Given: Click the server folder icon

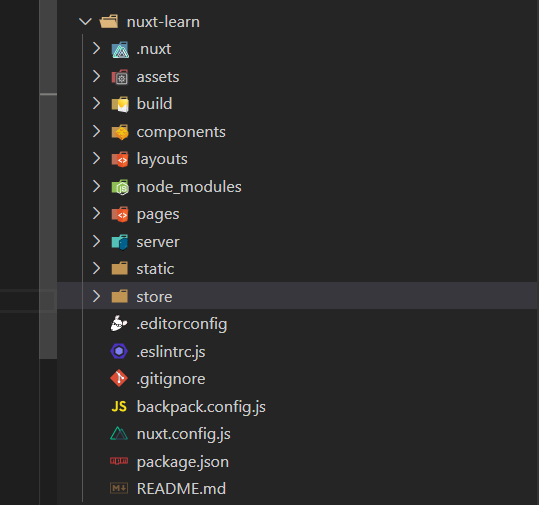Looking at the screenshot, I should point(120,242).
